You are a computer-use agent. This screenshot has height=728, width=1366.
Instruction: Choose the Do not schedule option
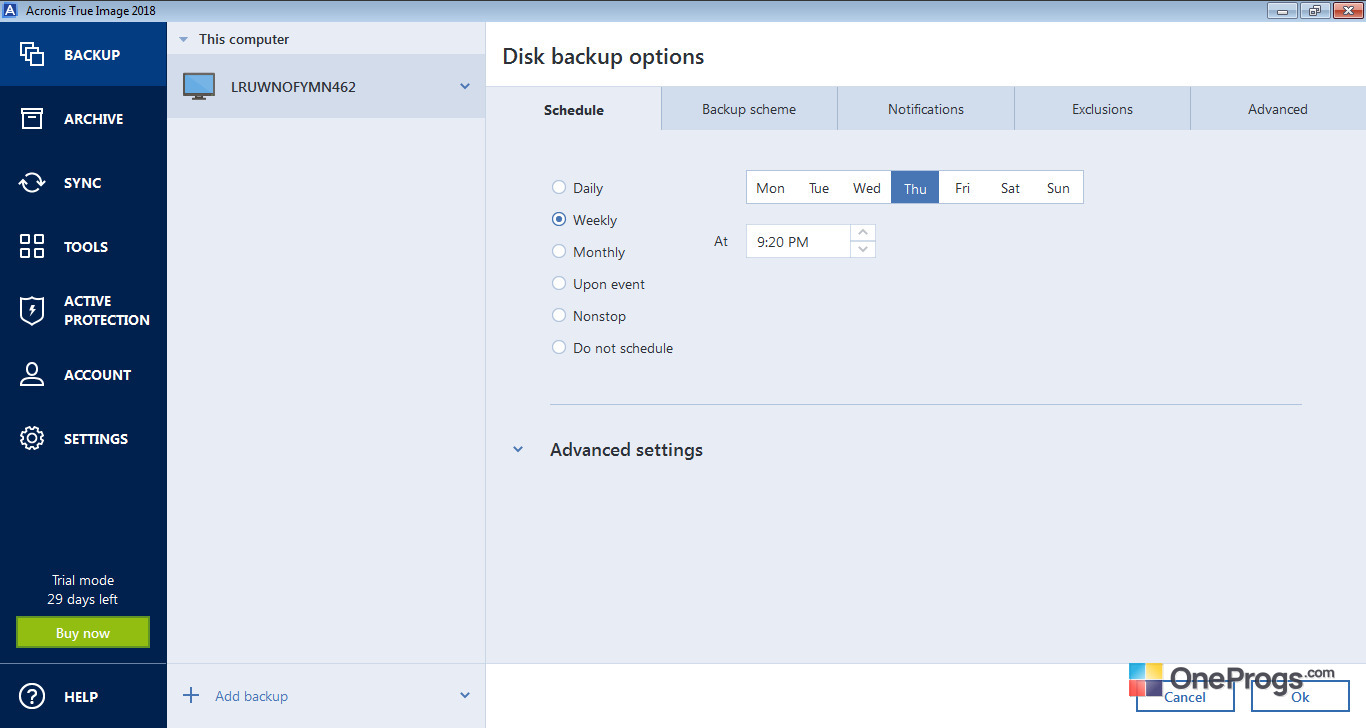pos(559,348)
